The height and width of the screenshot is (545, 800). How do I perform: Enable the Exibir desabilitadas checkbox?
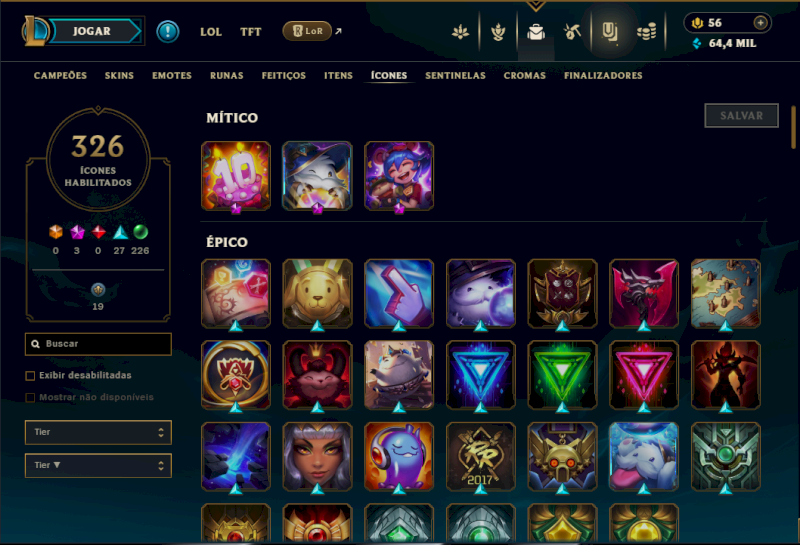30,376
